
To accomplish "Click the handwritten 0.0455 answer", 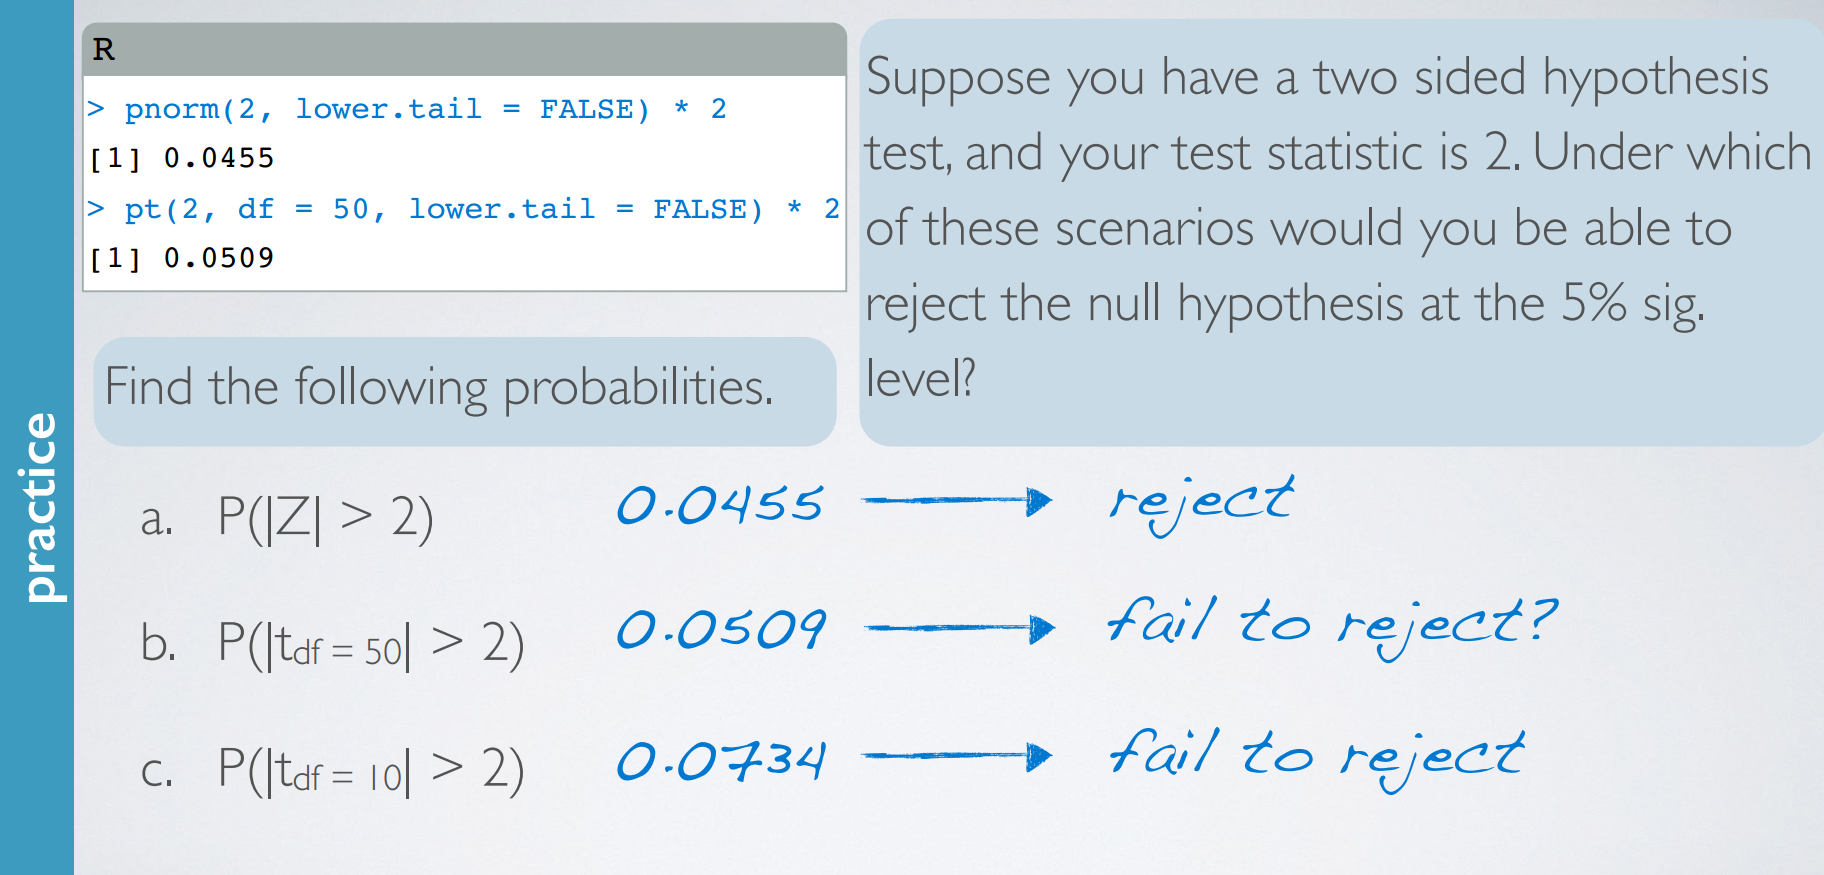I will 720,504.
